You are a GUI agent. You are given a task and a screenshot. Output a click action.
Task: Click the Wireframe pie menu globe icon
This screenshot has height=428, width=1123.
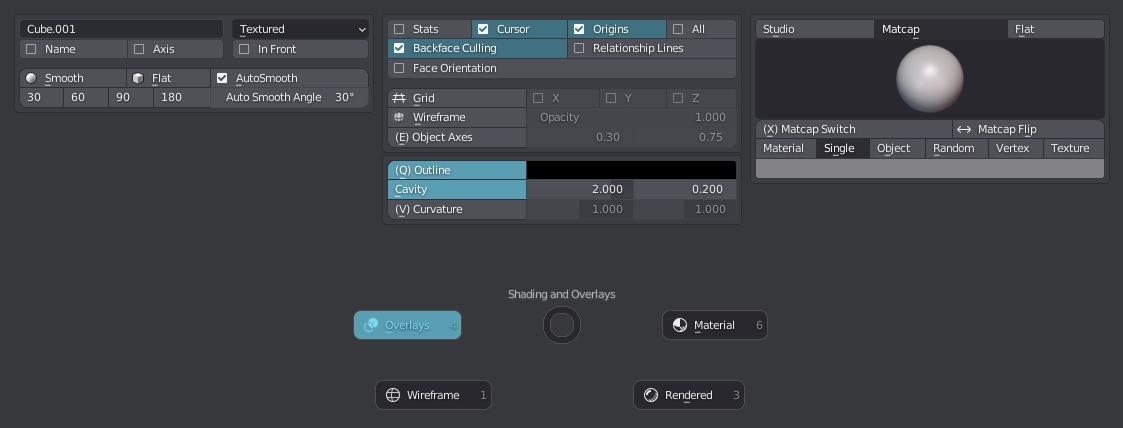(x=392, y=395)
